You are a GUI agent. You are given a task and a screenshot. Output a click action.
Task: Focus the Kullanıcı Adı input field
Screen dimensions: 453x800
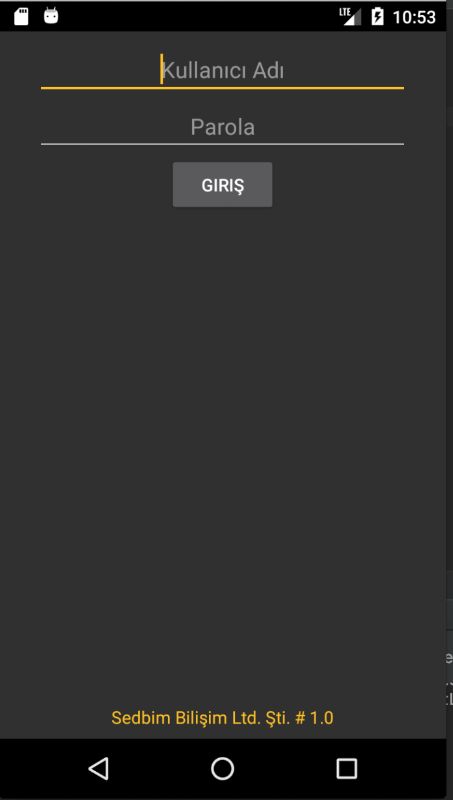pyautogui.click(x=222, y=71)
